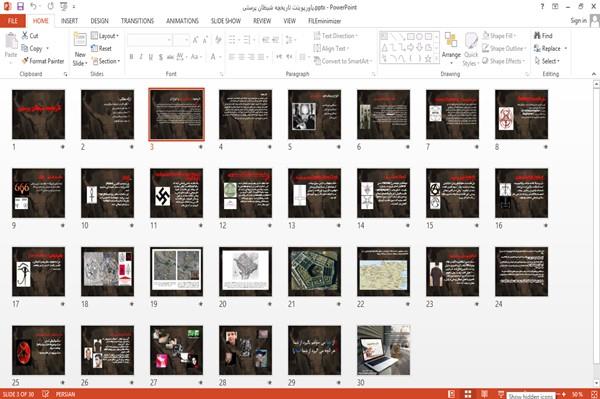This screenshot has width=600, height=399.
Task: Switch to Normal view in status bar
Action: click(x=452, y=394)
